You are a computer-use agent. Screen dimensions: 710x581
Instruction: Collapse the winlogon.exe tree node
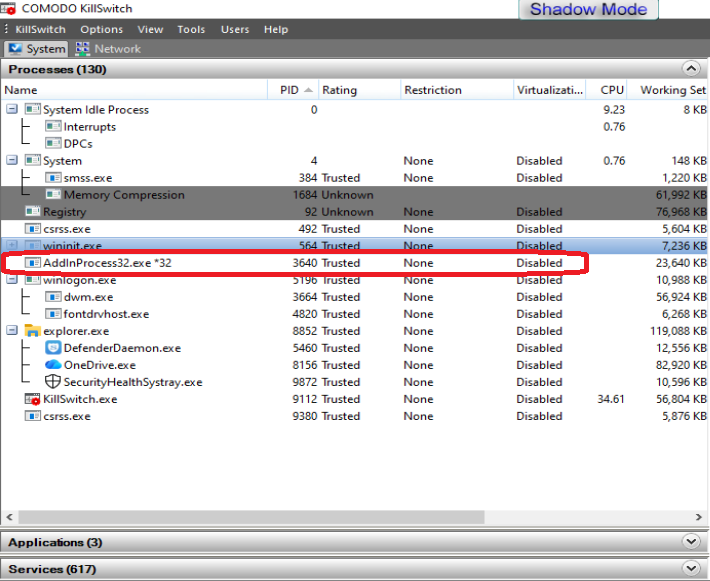pyautogui.click(x=12, y=280)
